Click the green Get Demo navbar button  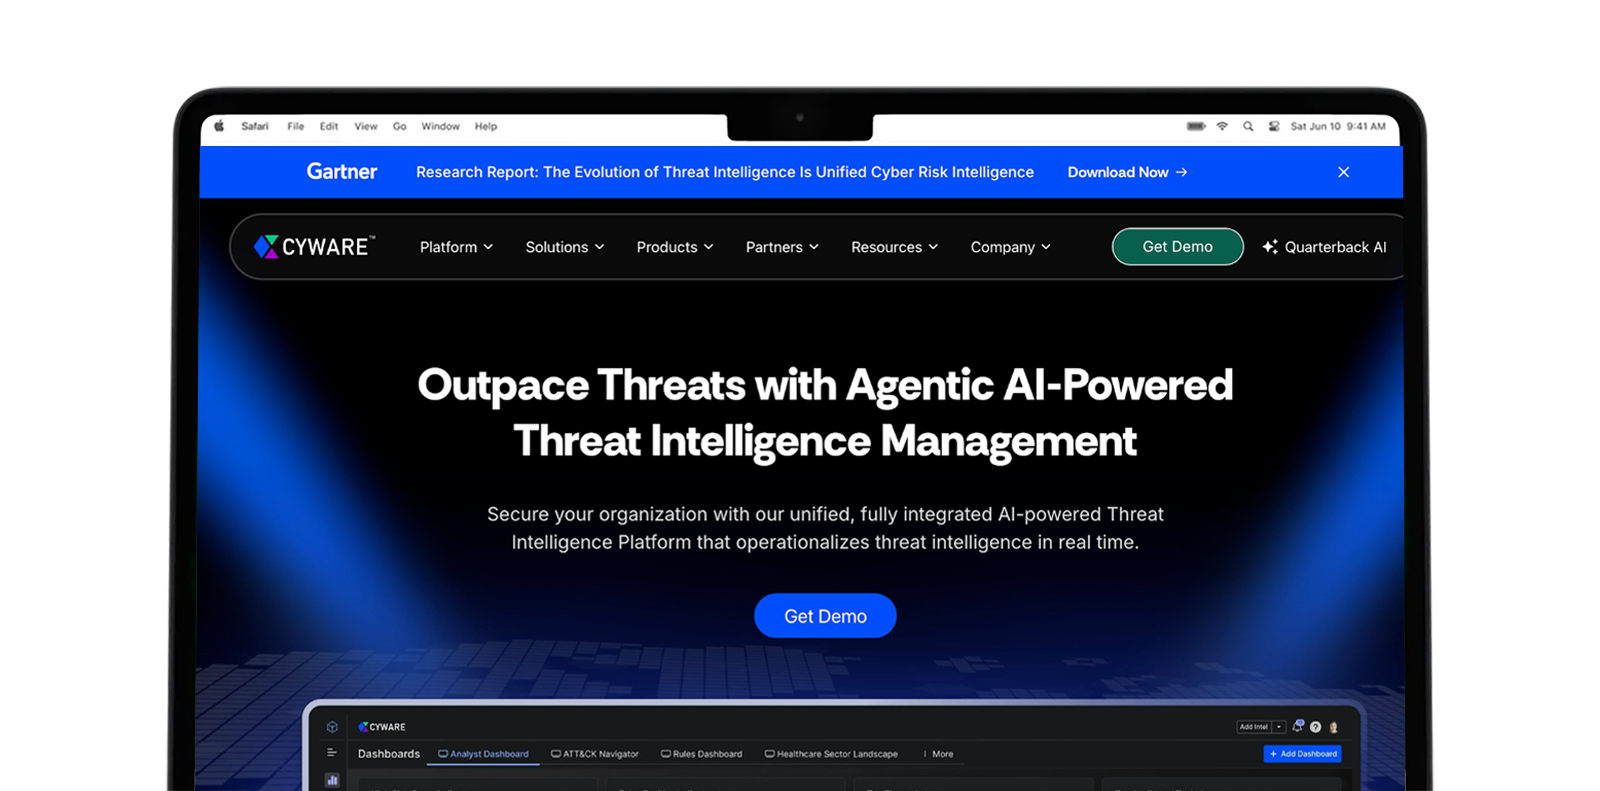(x=1178, y=247)
